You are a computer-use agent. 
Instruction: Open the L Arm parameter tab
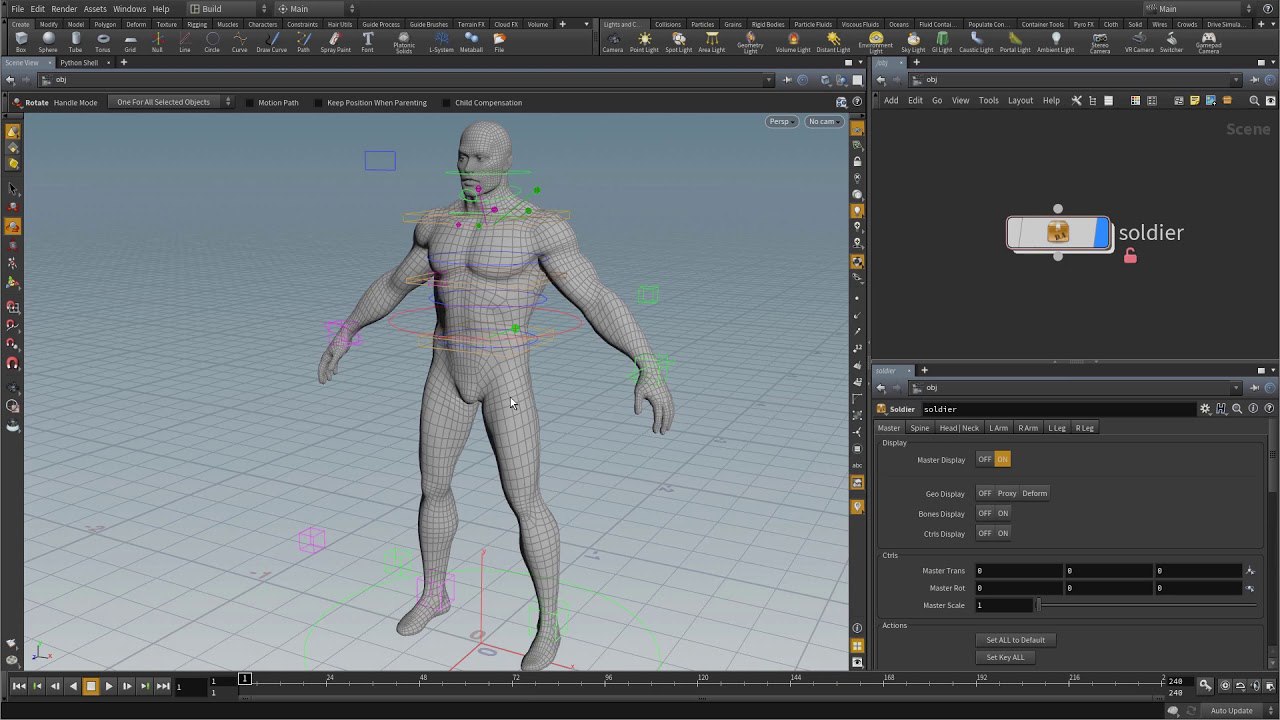tap(998, 428)
